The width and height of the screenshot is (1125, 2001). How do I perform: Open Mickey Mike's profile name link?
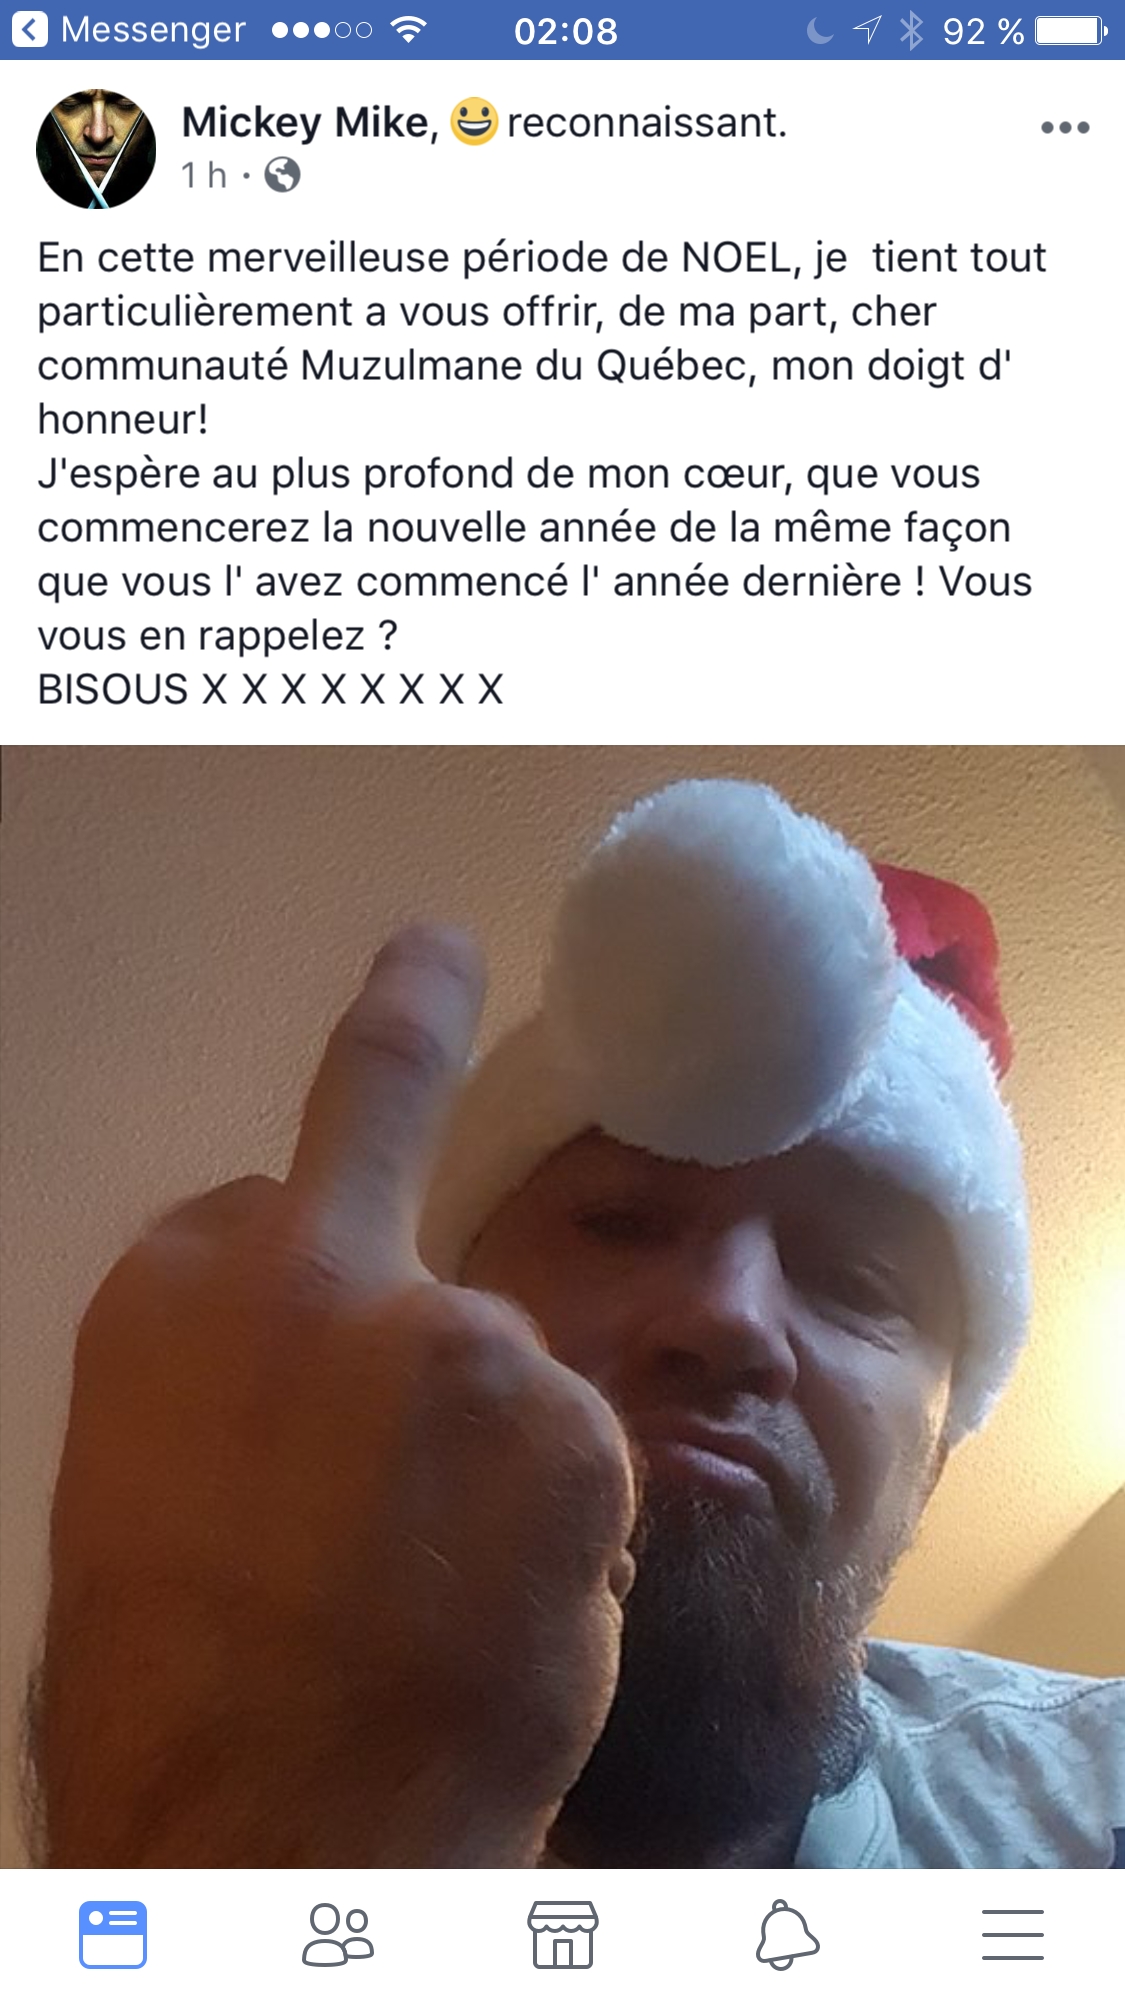tap(305, 122)
